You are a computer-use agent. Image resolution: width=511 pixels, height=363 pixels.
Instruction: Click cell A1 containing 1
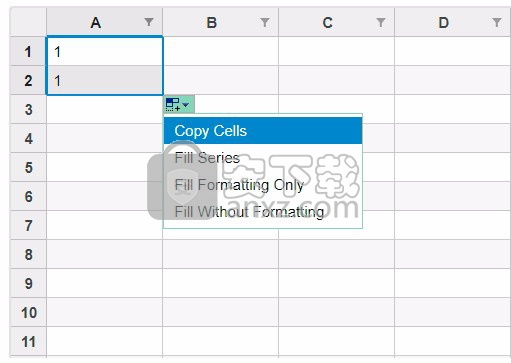[104, 51]
